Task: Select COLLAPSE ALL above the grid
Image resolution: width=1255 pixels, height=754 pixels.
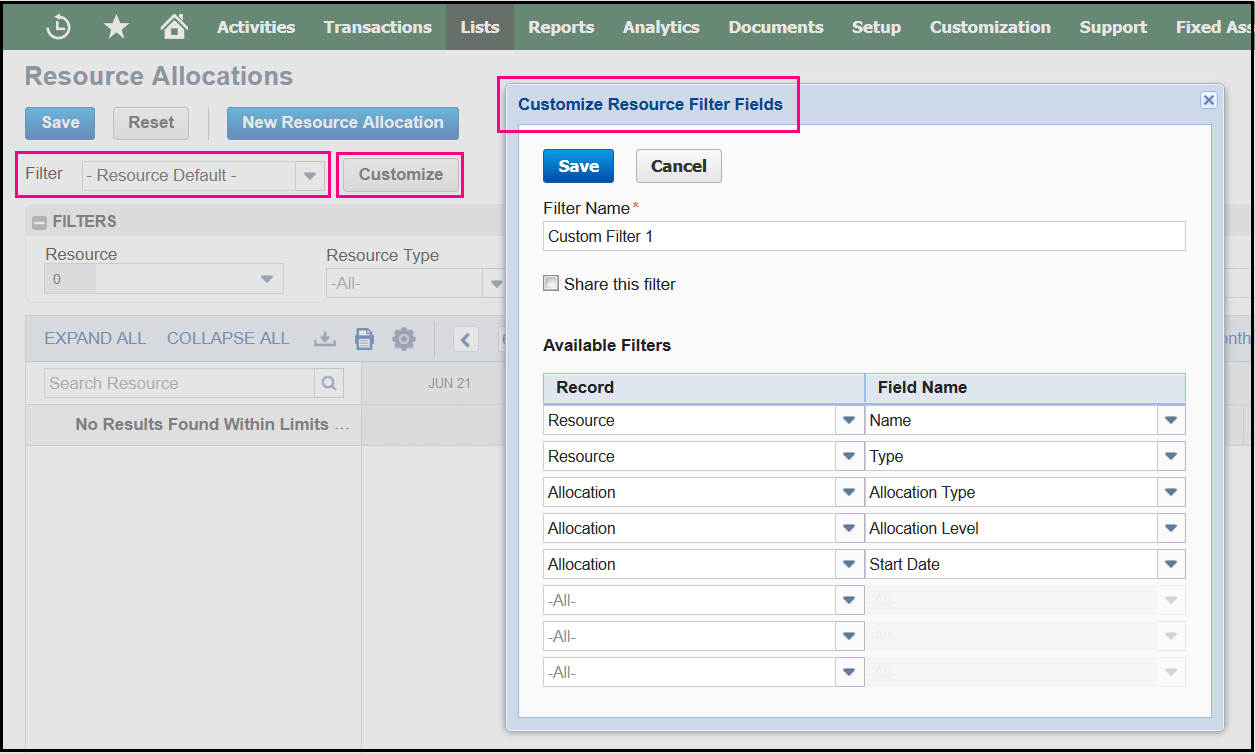Action: click(228, 338)
